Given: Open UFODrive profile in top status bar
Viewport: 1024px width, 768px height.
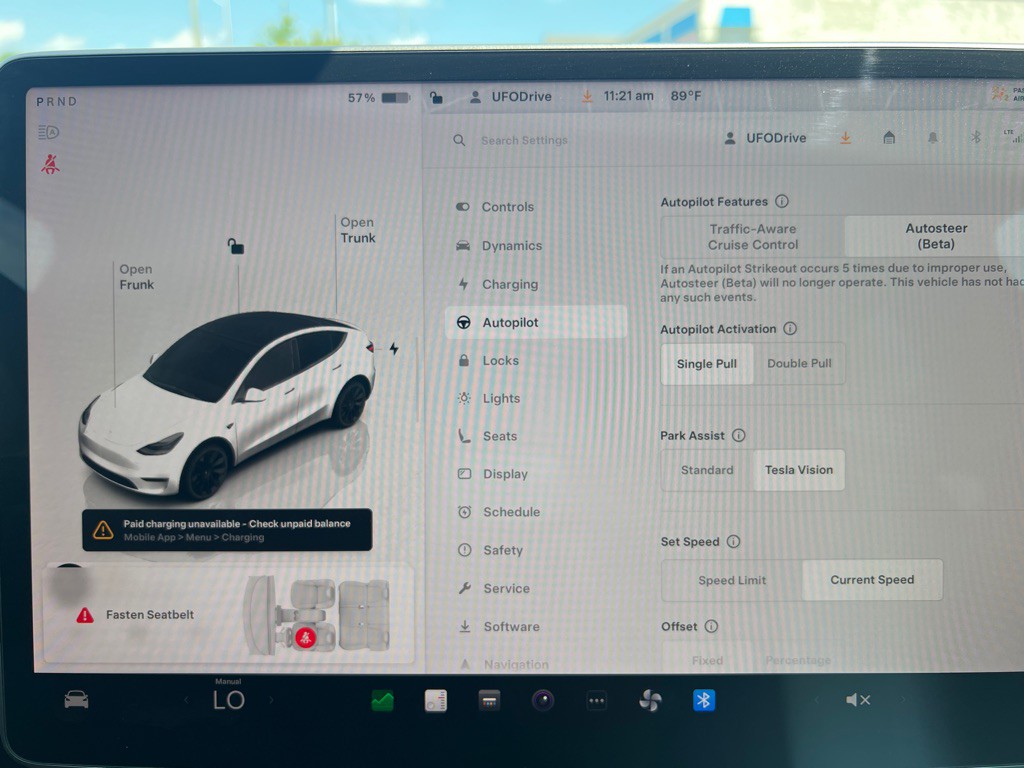Looking at the screenshot, I should [x=511, y=97].
